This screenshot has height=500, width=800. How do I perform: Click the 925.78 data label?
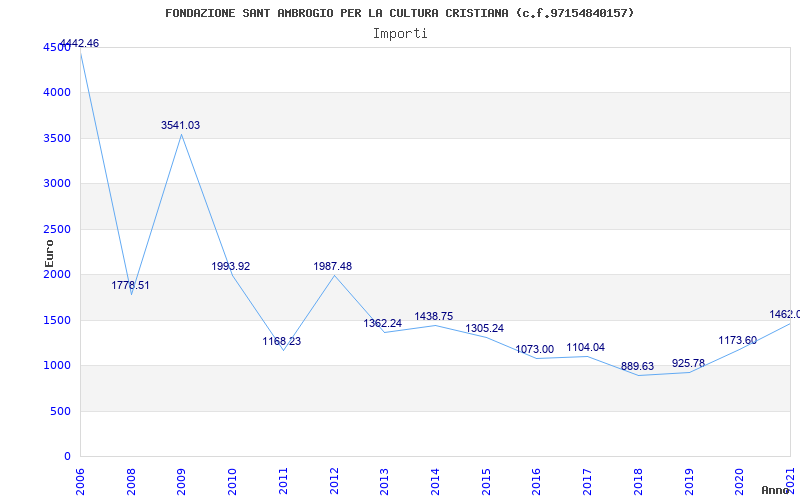pos(688,363)
